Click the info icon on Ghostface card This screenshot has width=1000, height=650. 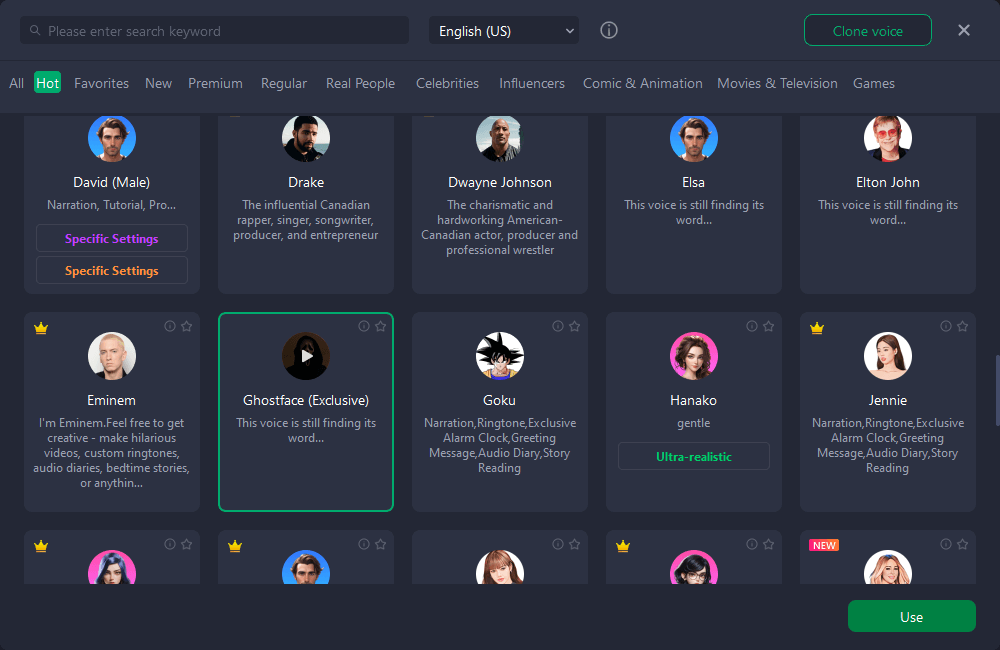coord(364,326)
